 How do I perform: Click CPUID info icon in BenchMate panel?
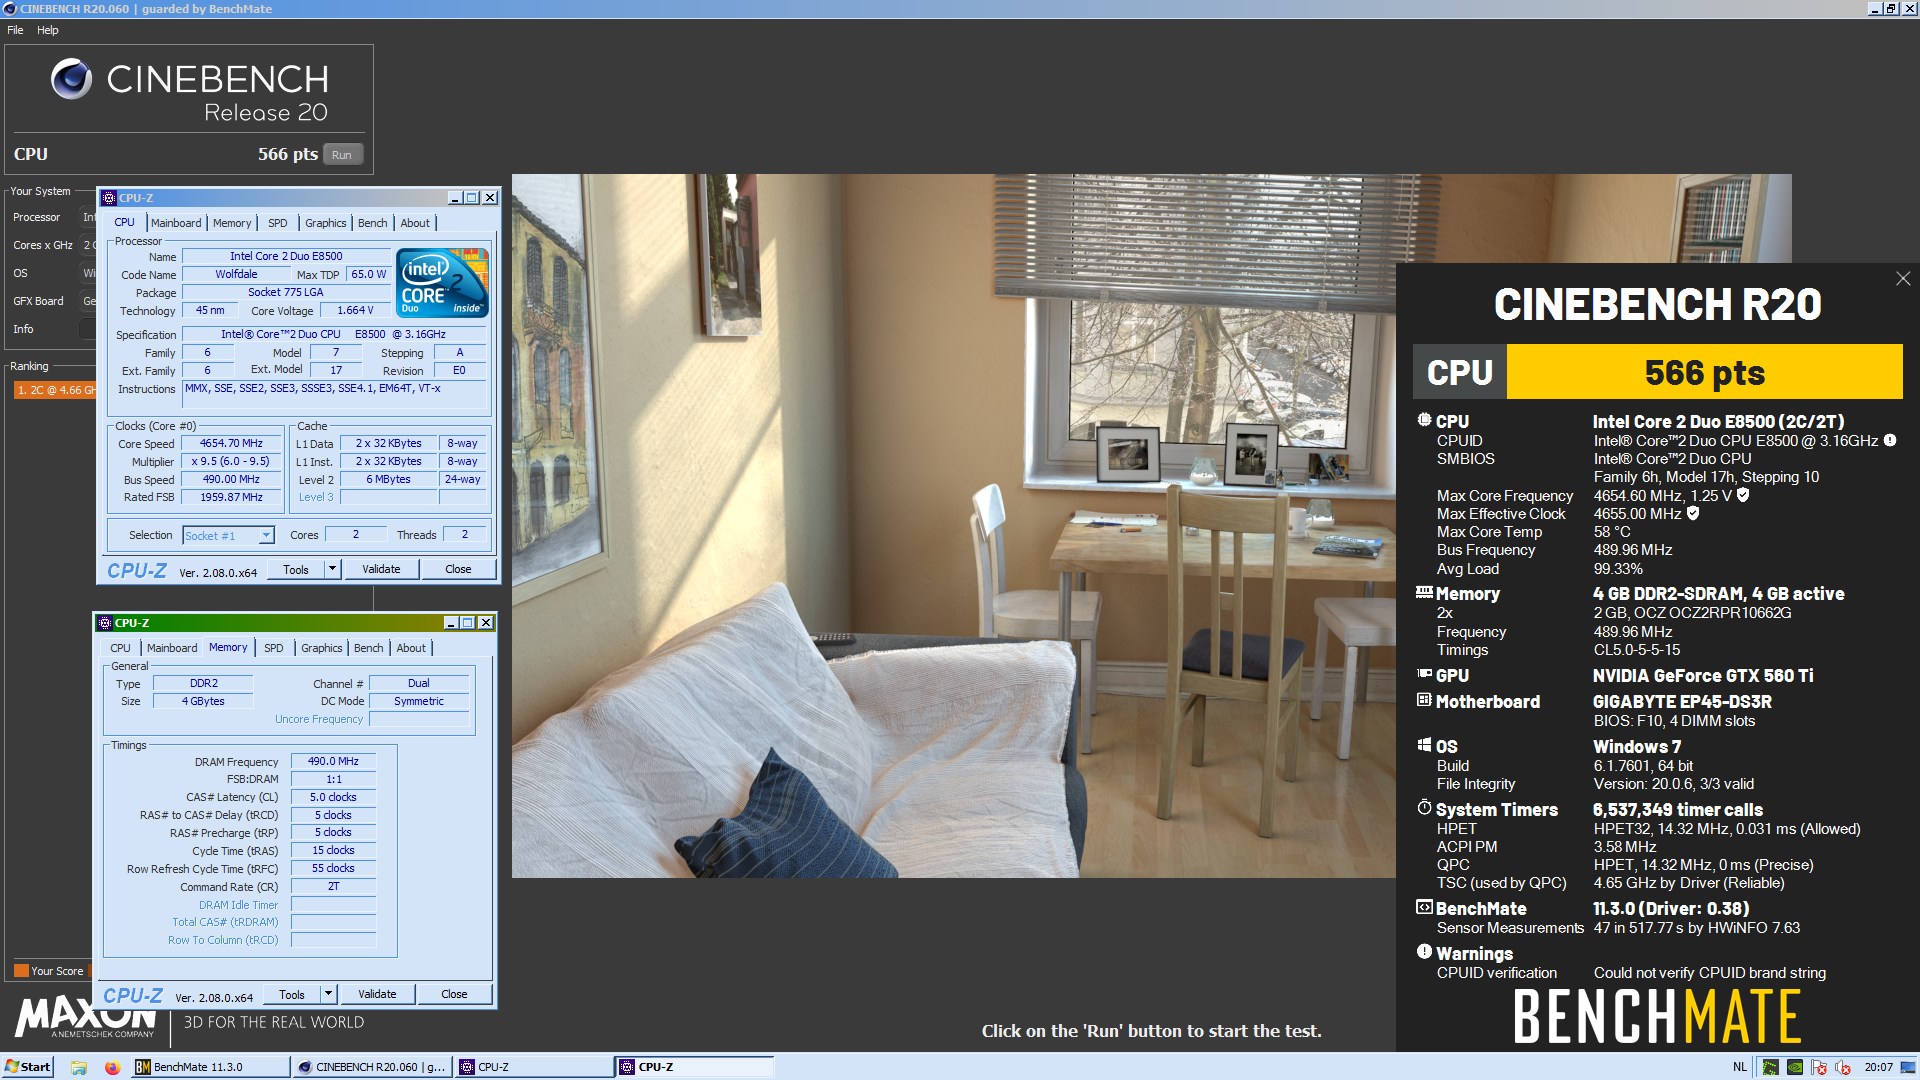click(x=1890, y=440)
